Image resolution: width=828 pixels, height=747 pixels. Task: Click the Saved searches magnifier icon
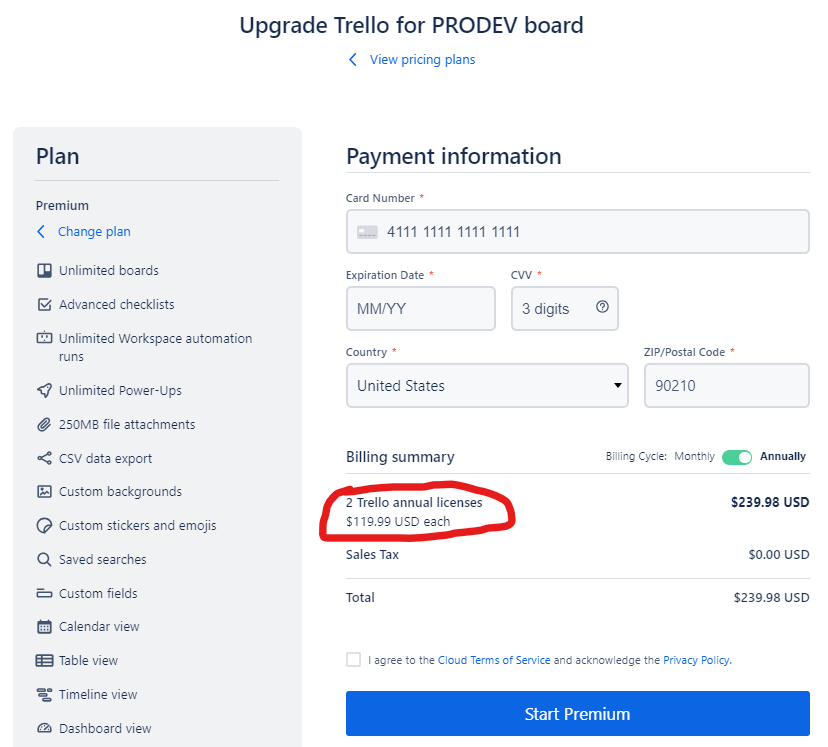pos(44,560)
